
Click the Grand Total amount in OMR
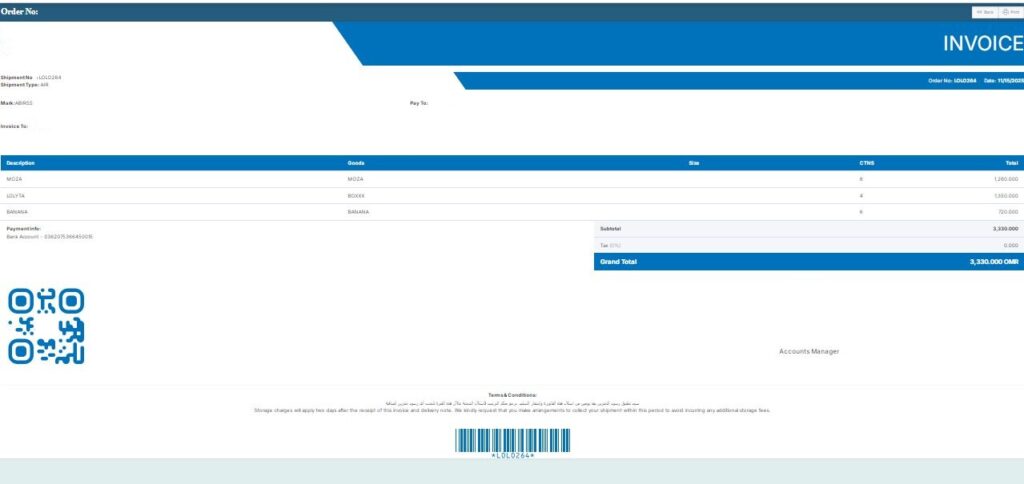993,261
